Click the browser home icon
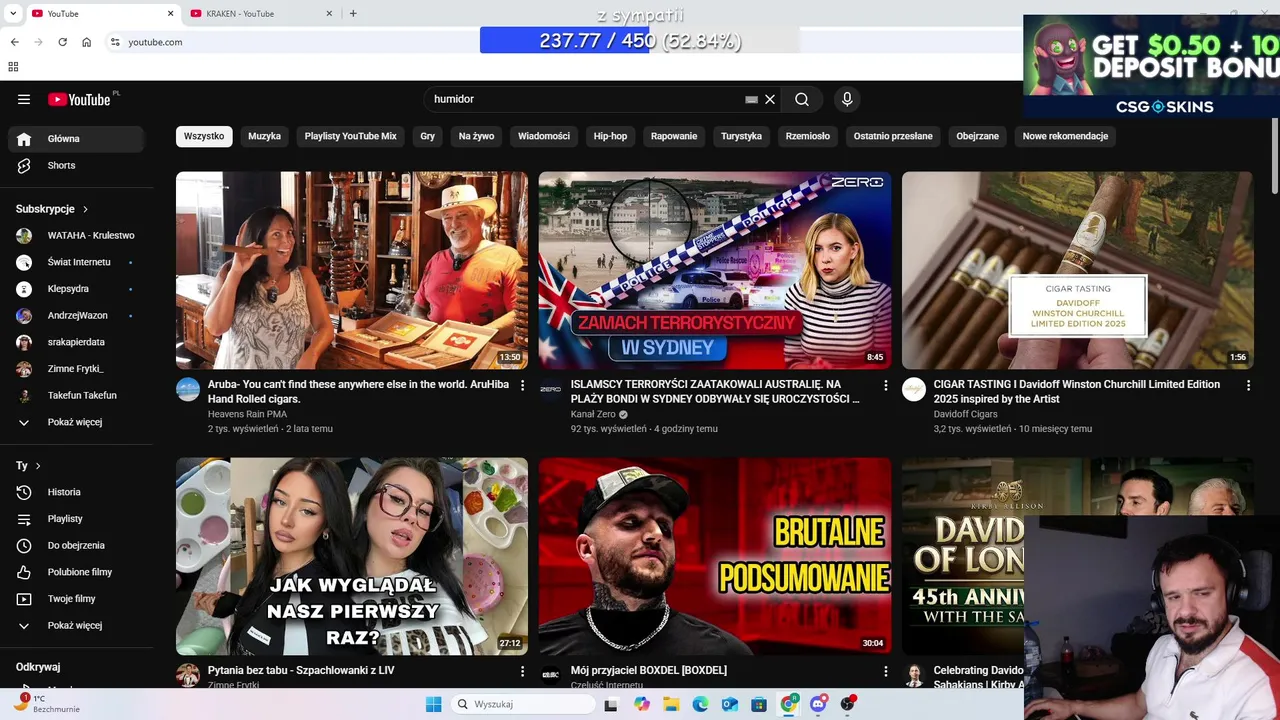 87,42
